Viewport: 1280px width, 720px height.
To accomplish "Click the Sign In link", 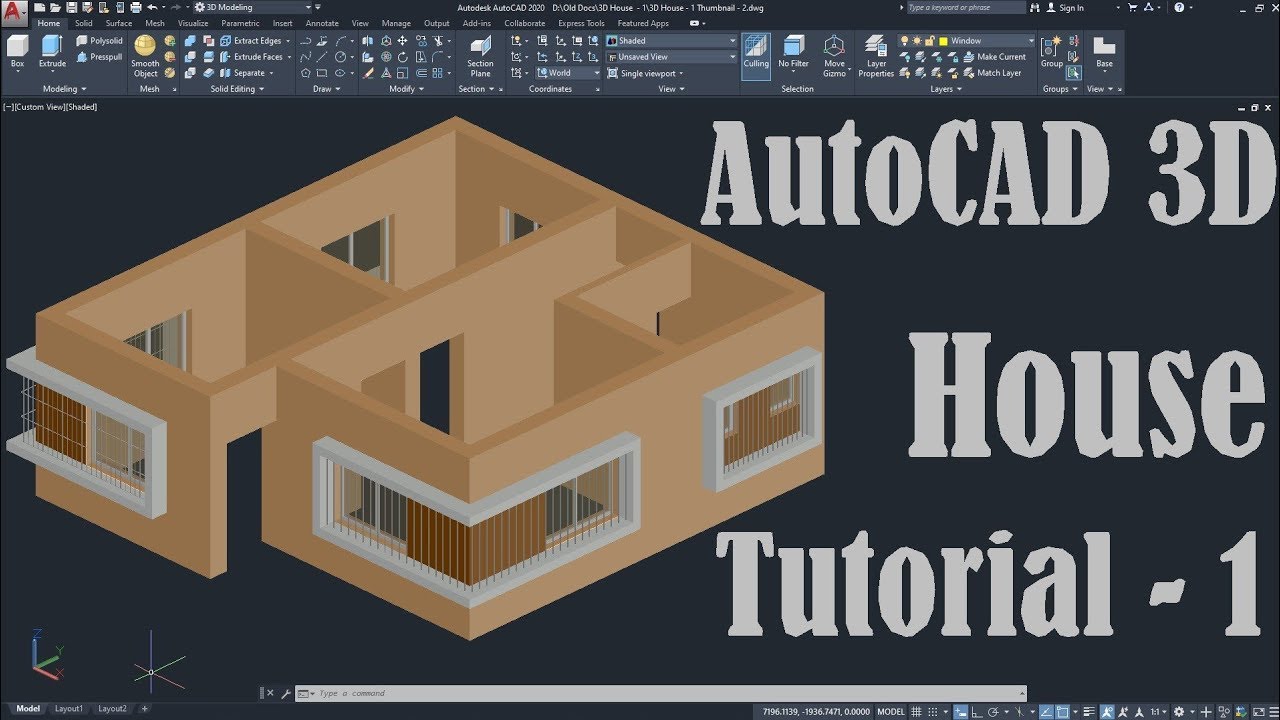I will click(x=1071, y=8).
